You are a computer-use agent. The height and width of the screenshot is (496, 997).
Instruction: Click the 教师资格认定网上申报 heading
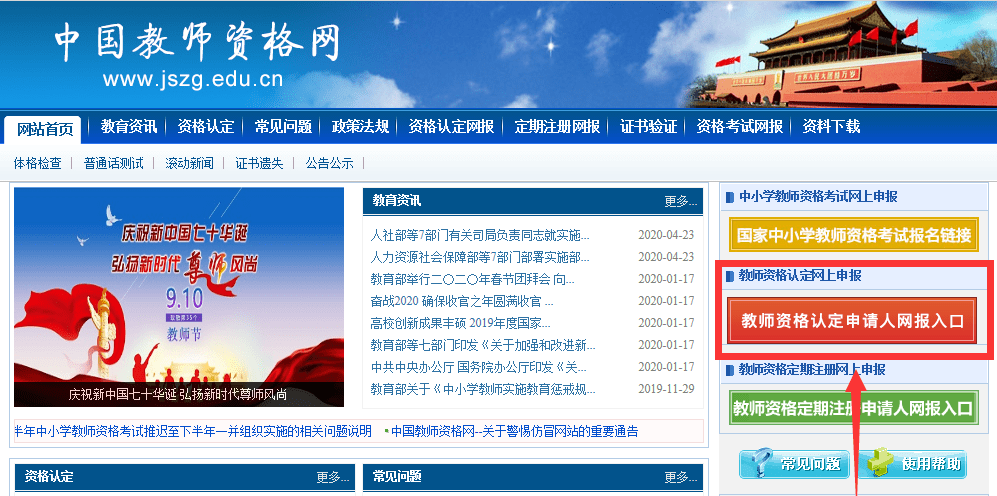click(800, 275)
